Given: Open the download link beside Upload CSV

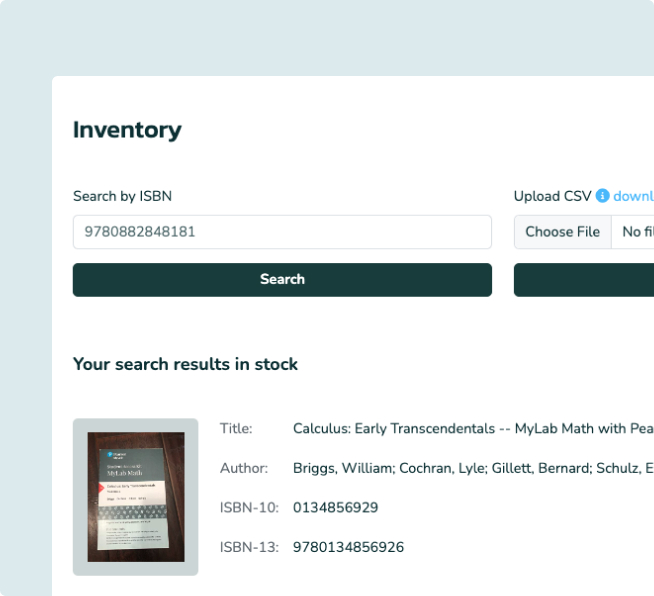Looking at the screenshot, I should click(x=633, y=196).
